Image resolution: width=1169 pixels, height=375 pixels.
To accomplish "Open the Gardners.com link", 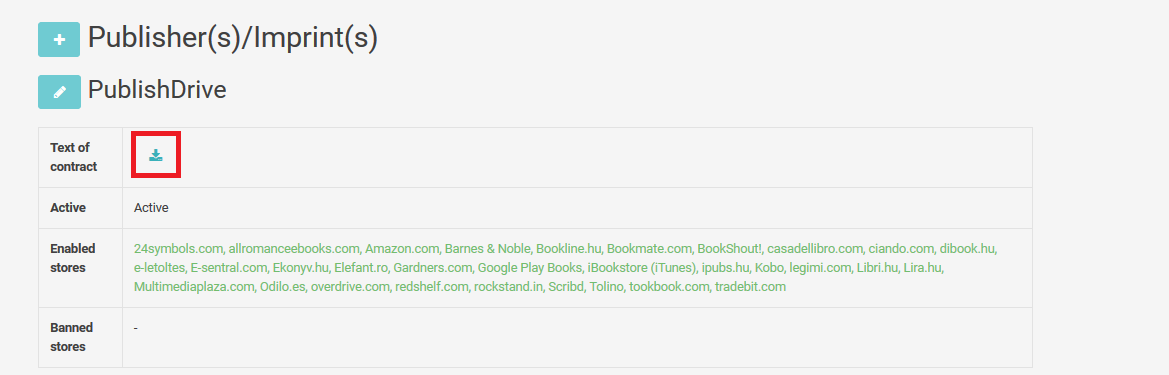I will point(432,268).
